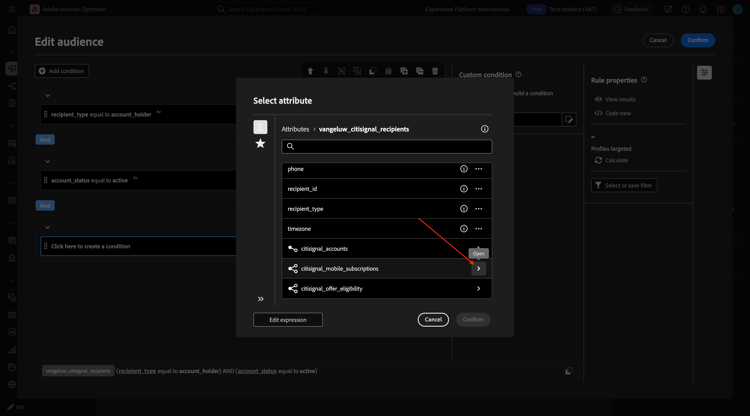Show info for the recipient_id attribute
Screen dimensions: 750x416
pos(463,189)
